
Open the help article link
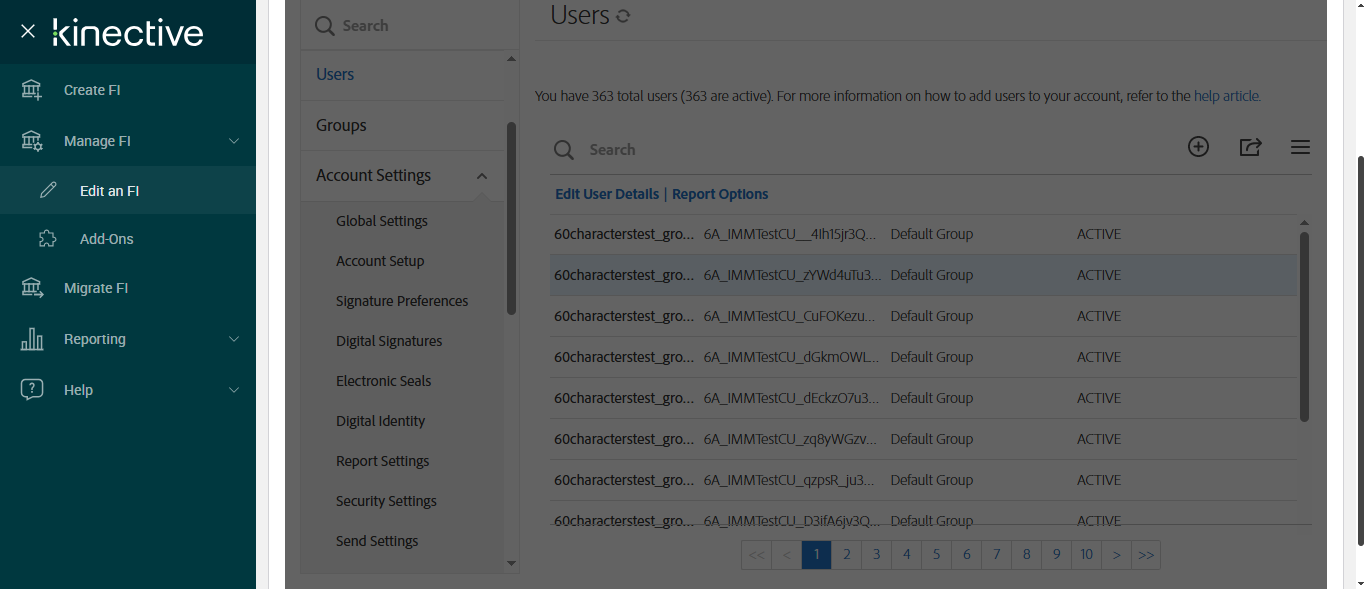click(x=1226, y=97)
